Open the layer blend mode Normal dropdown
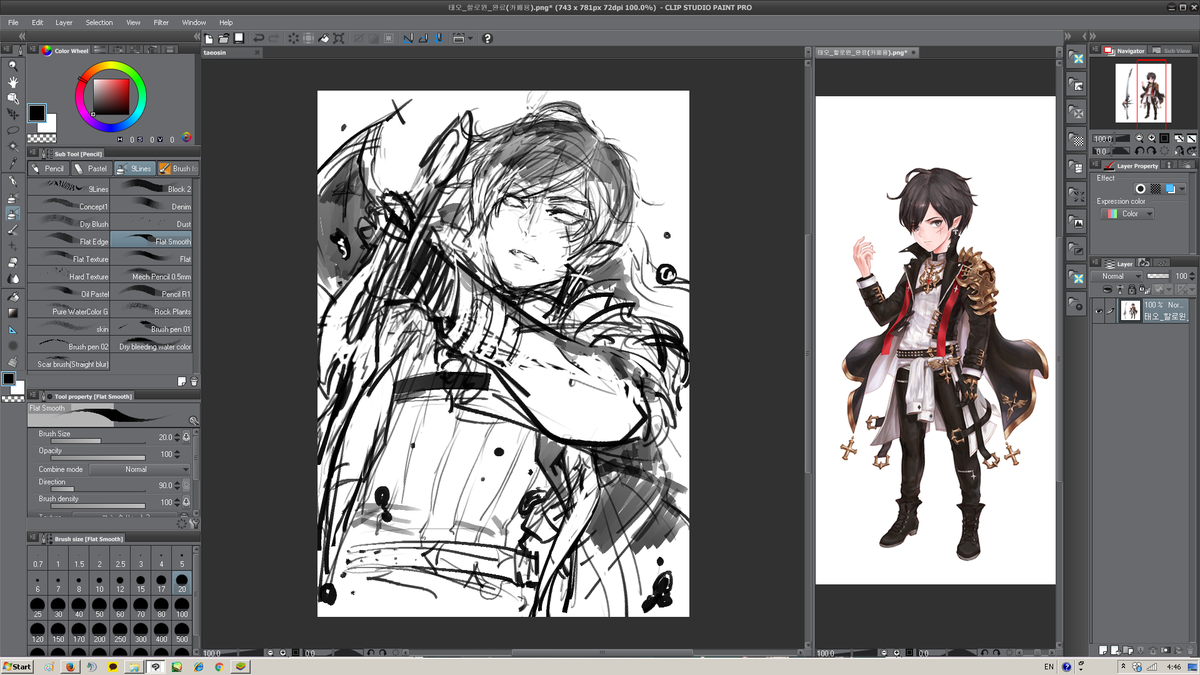This screenshot has width=1200, height=675. pyautogui.click(x=1118, y=276)
